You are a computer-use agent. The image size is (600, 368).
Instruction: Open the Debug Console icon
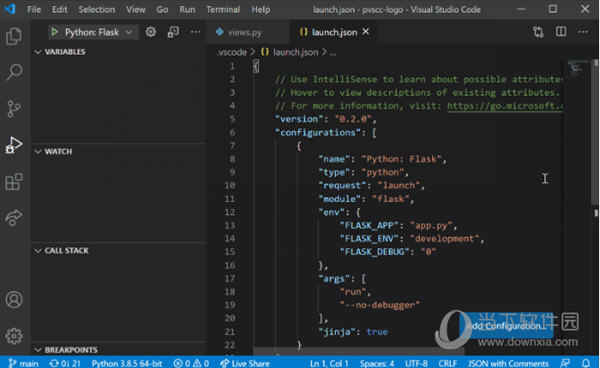point(173,32)
